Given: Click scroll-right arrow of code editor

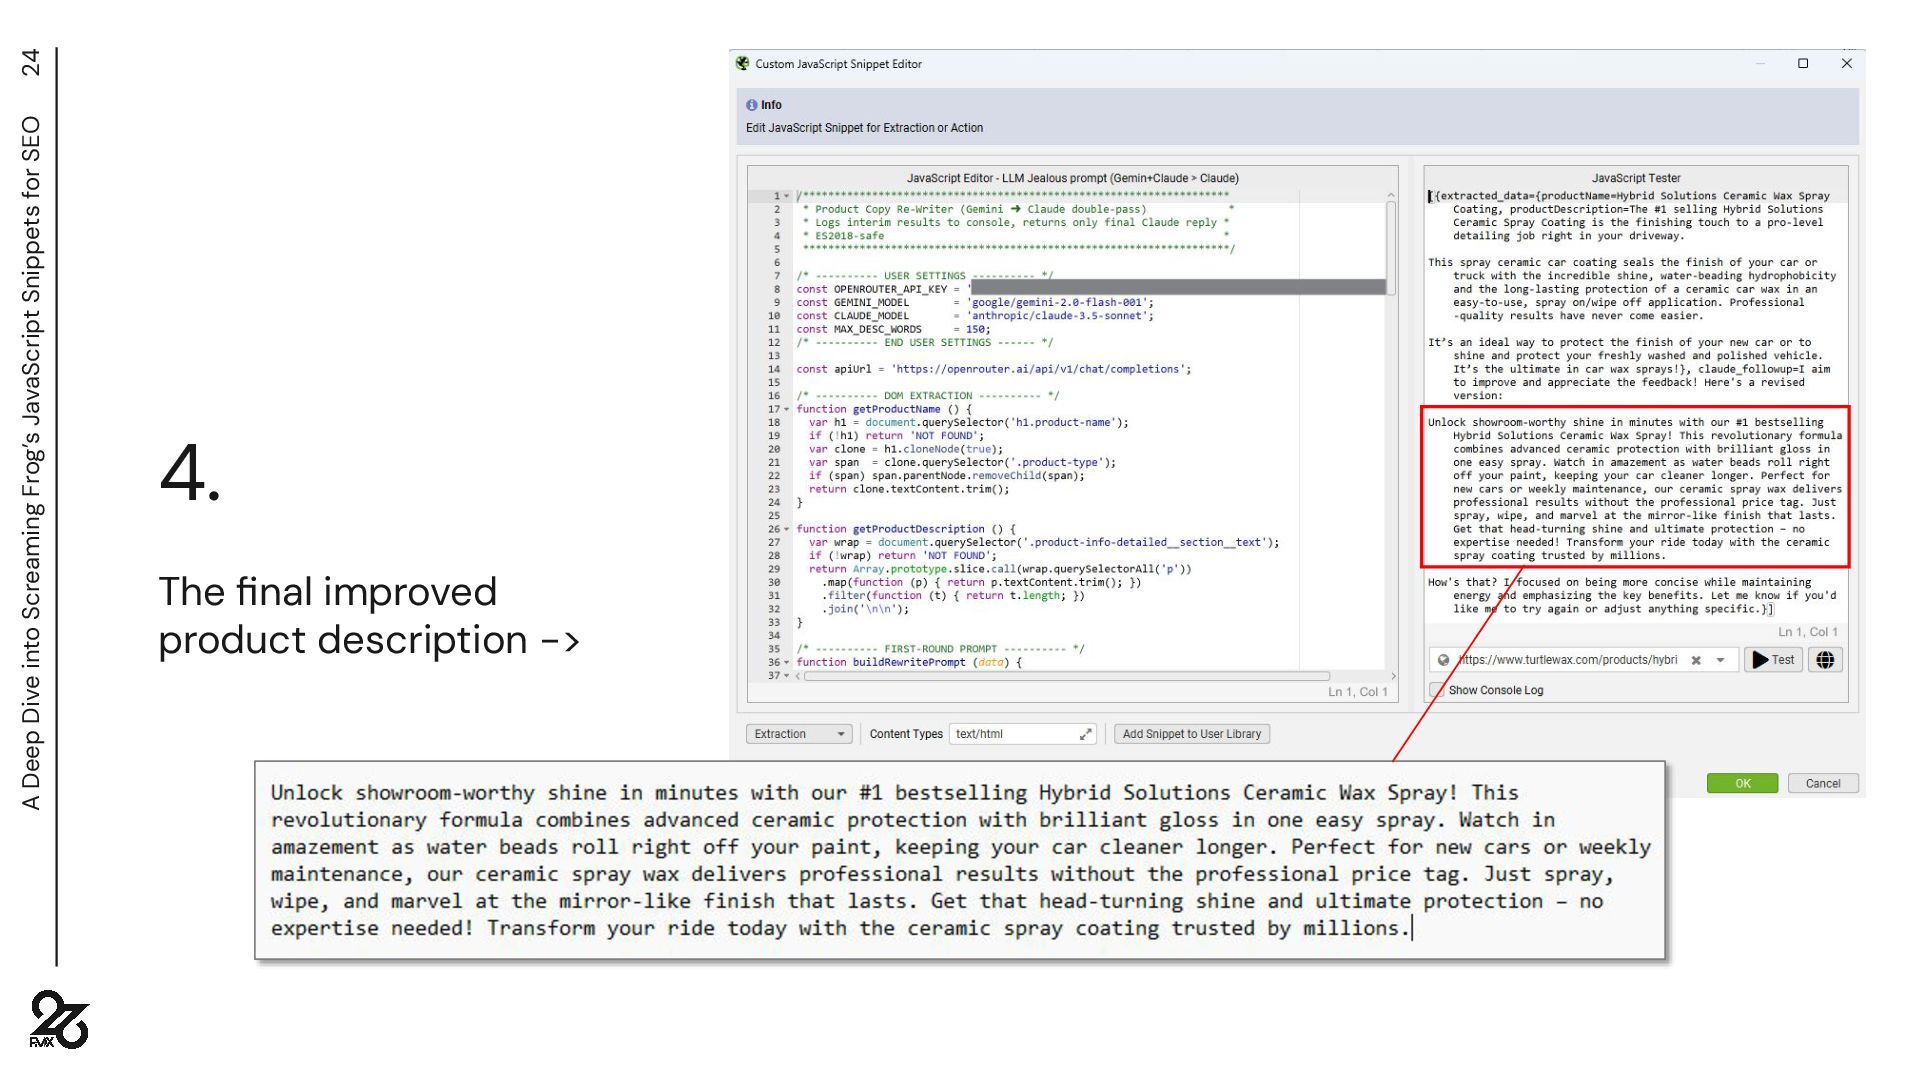Looking at the screenshot, I should pos(1394,676).
